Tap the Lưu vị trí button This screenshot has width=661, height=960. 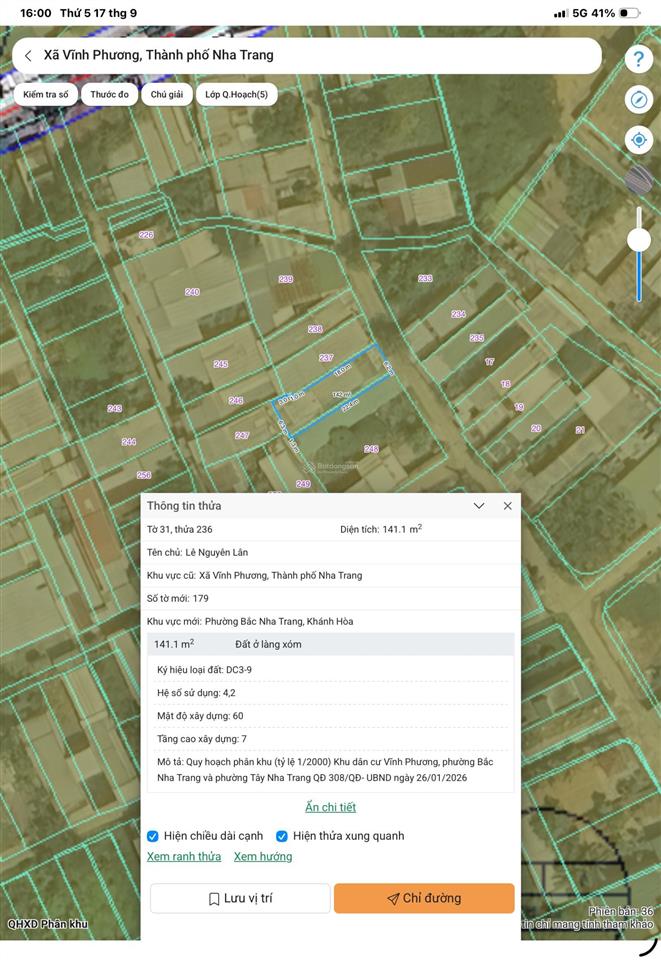240,898
